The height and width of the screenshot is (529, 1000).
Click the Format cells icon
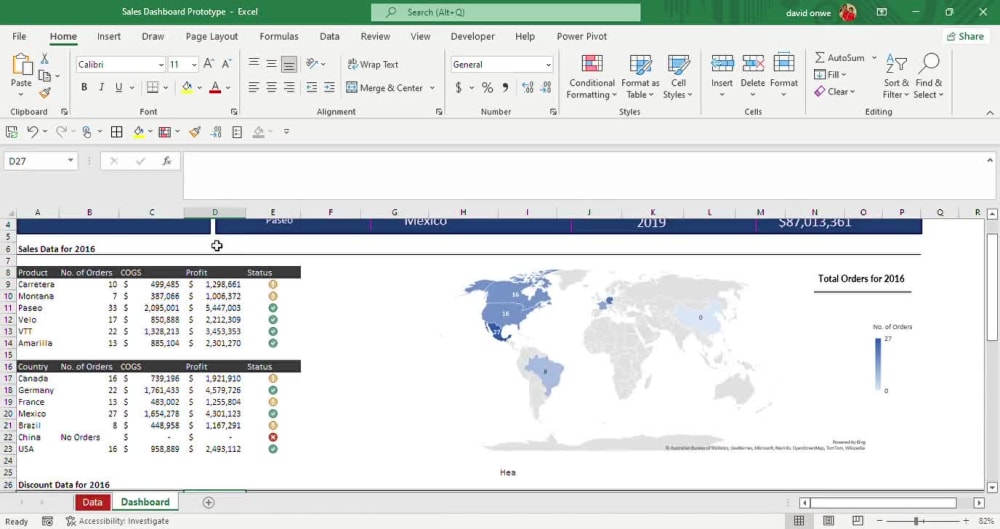tap(784, 64)
